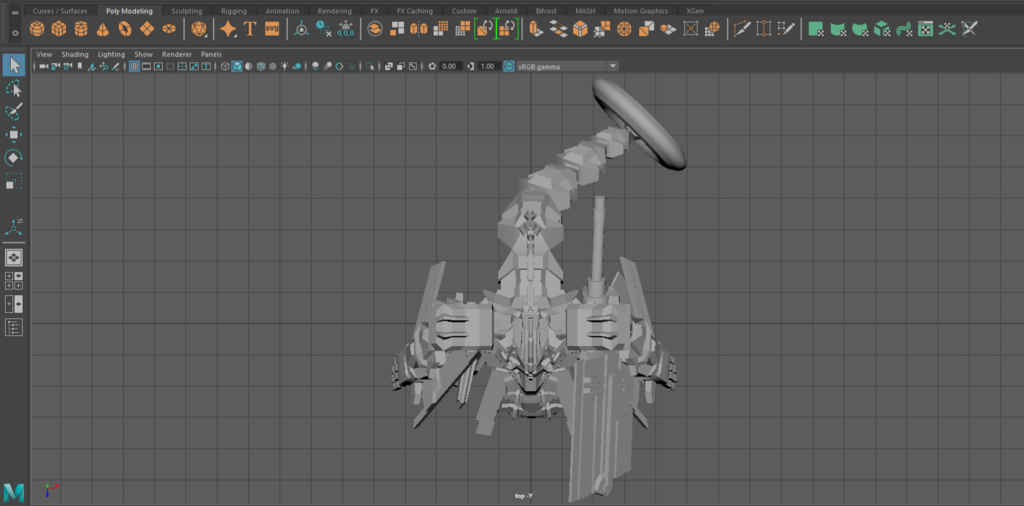Activate the Lasso Select tool

(x=14, y=89)
